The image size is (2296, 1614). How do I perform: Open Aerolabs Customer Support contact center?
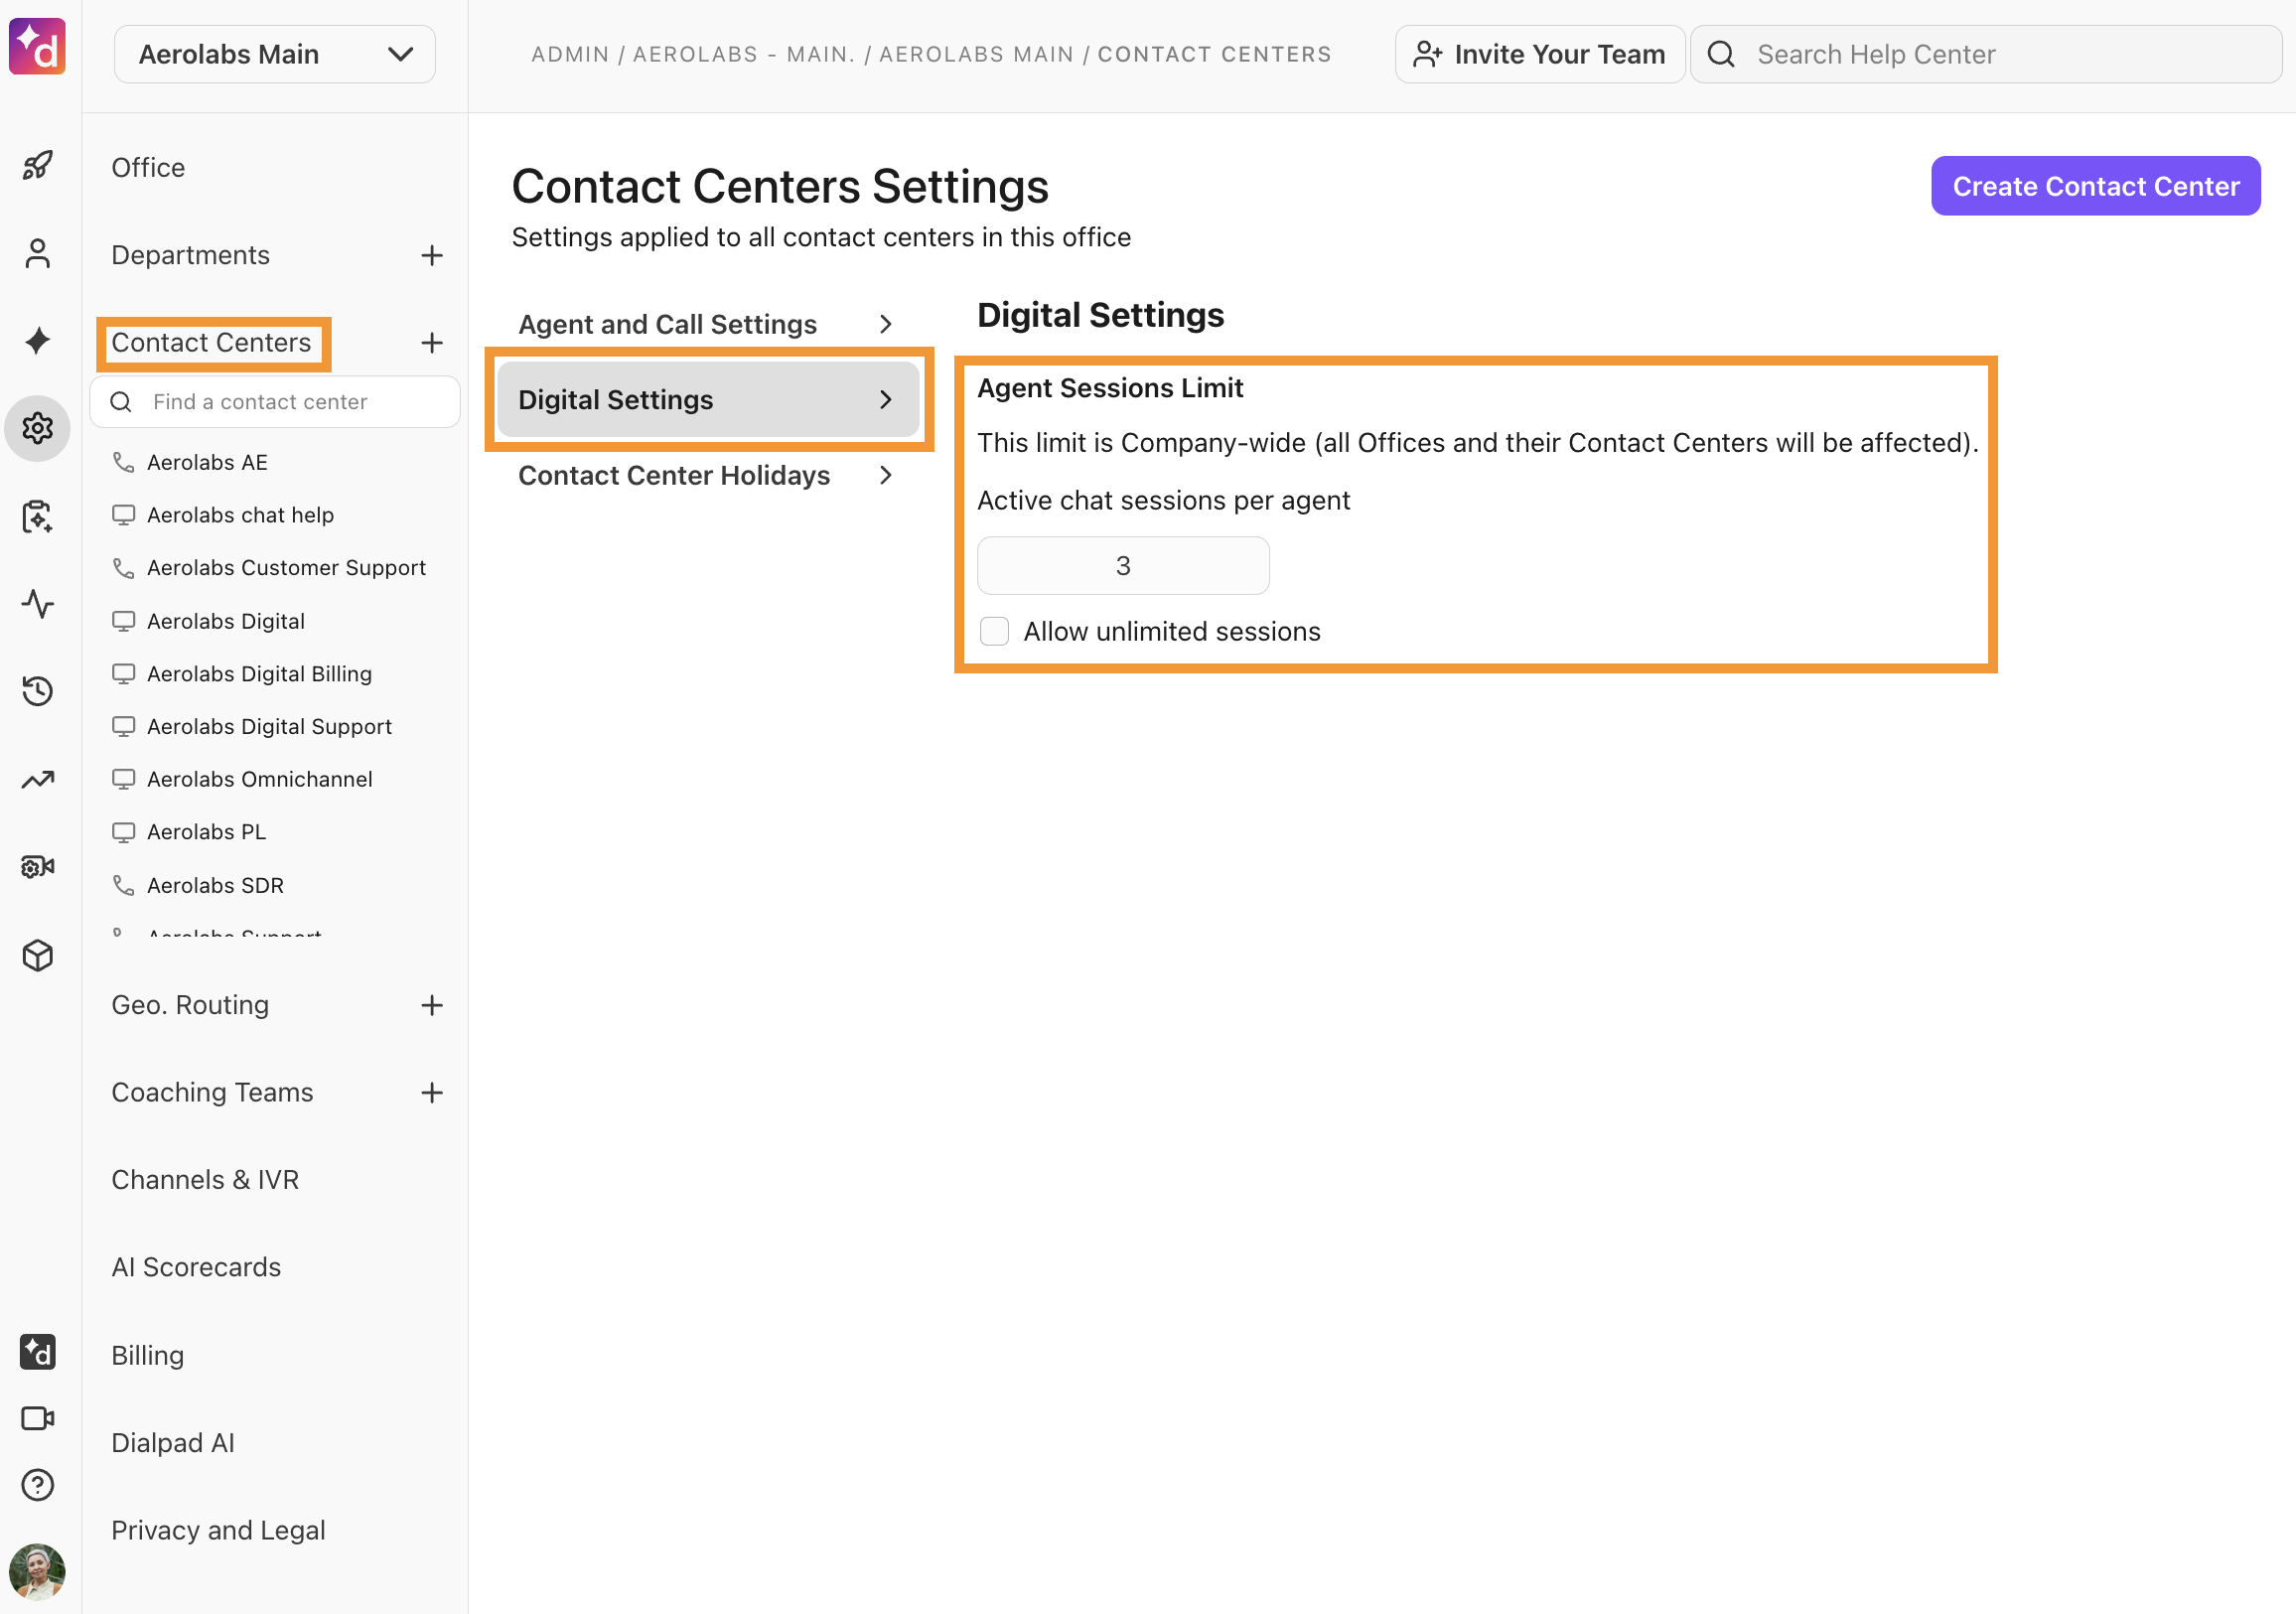tap(286, 568)
